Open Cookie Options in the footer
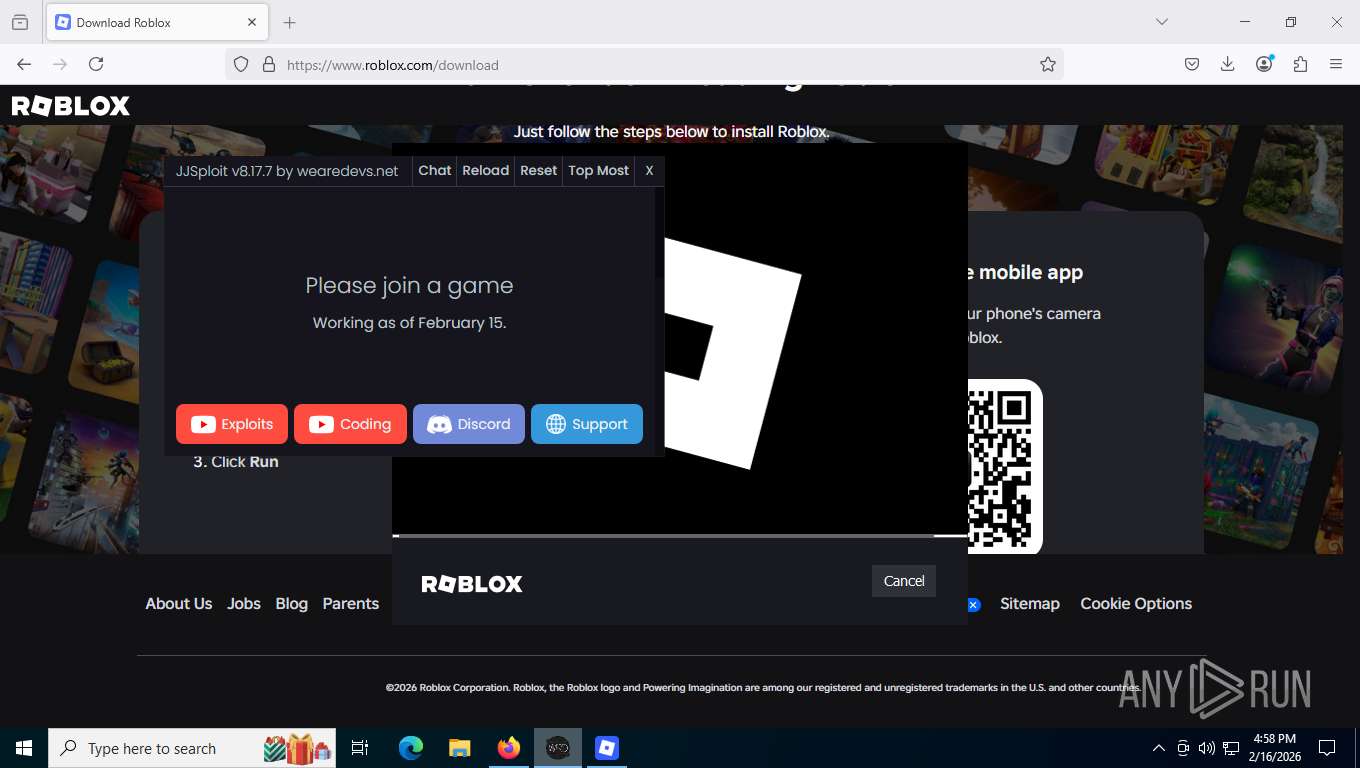Image resolution: width=1360 pixels, height=768 pixels. click(1136, 604)
